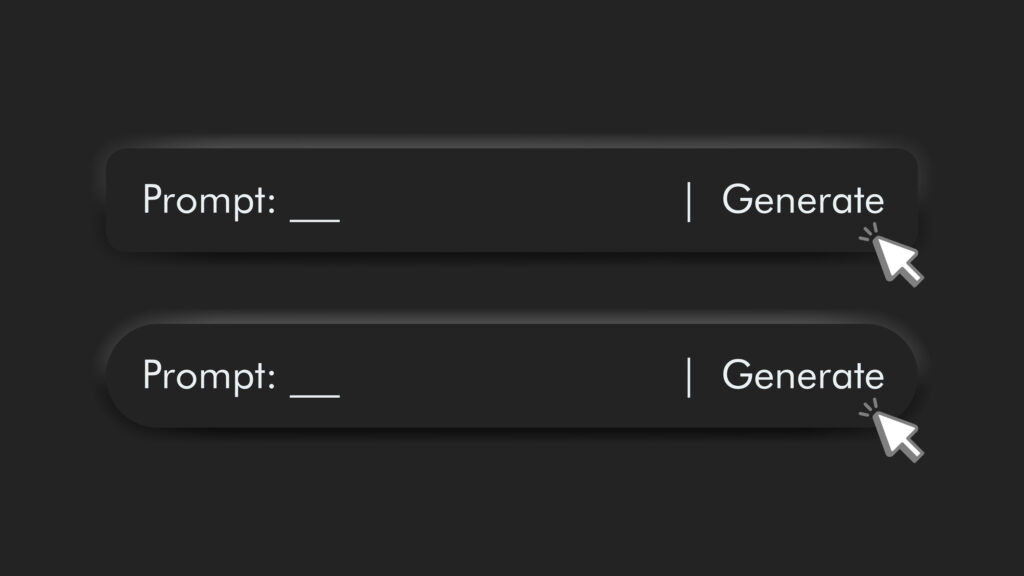The width and height of the screenshot is (1024, 576).
Task: Click the "Prompt:" label in the lower bar
Action: [208, 376]
